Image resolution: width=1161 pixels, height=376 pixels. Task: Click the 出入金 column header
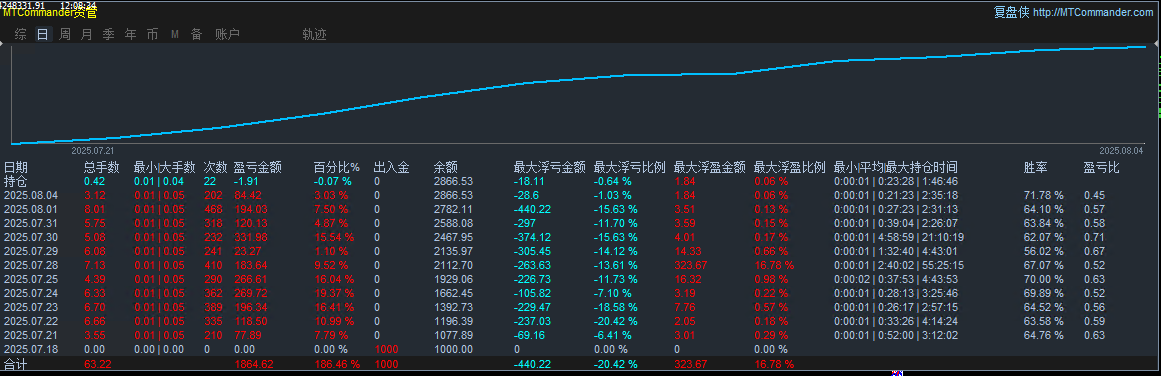(x=392, y=167)
